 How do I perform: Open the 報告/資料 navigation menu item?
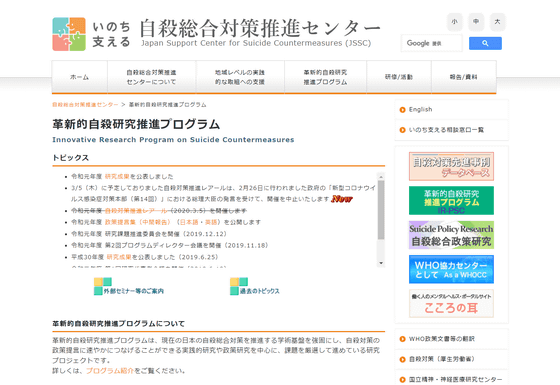click(x=464, y=77)
